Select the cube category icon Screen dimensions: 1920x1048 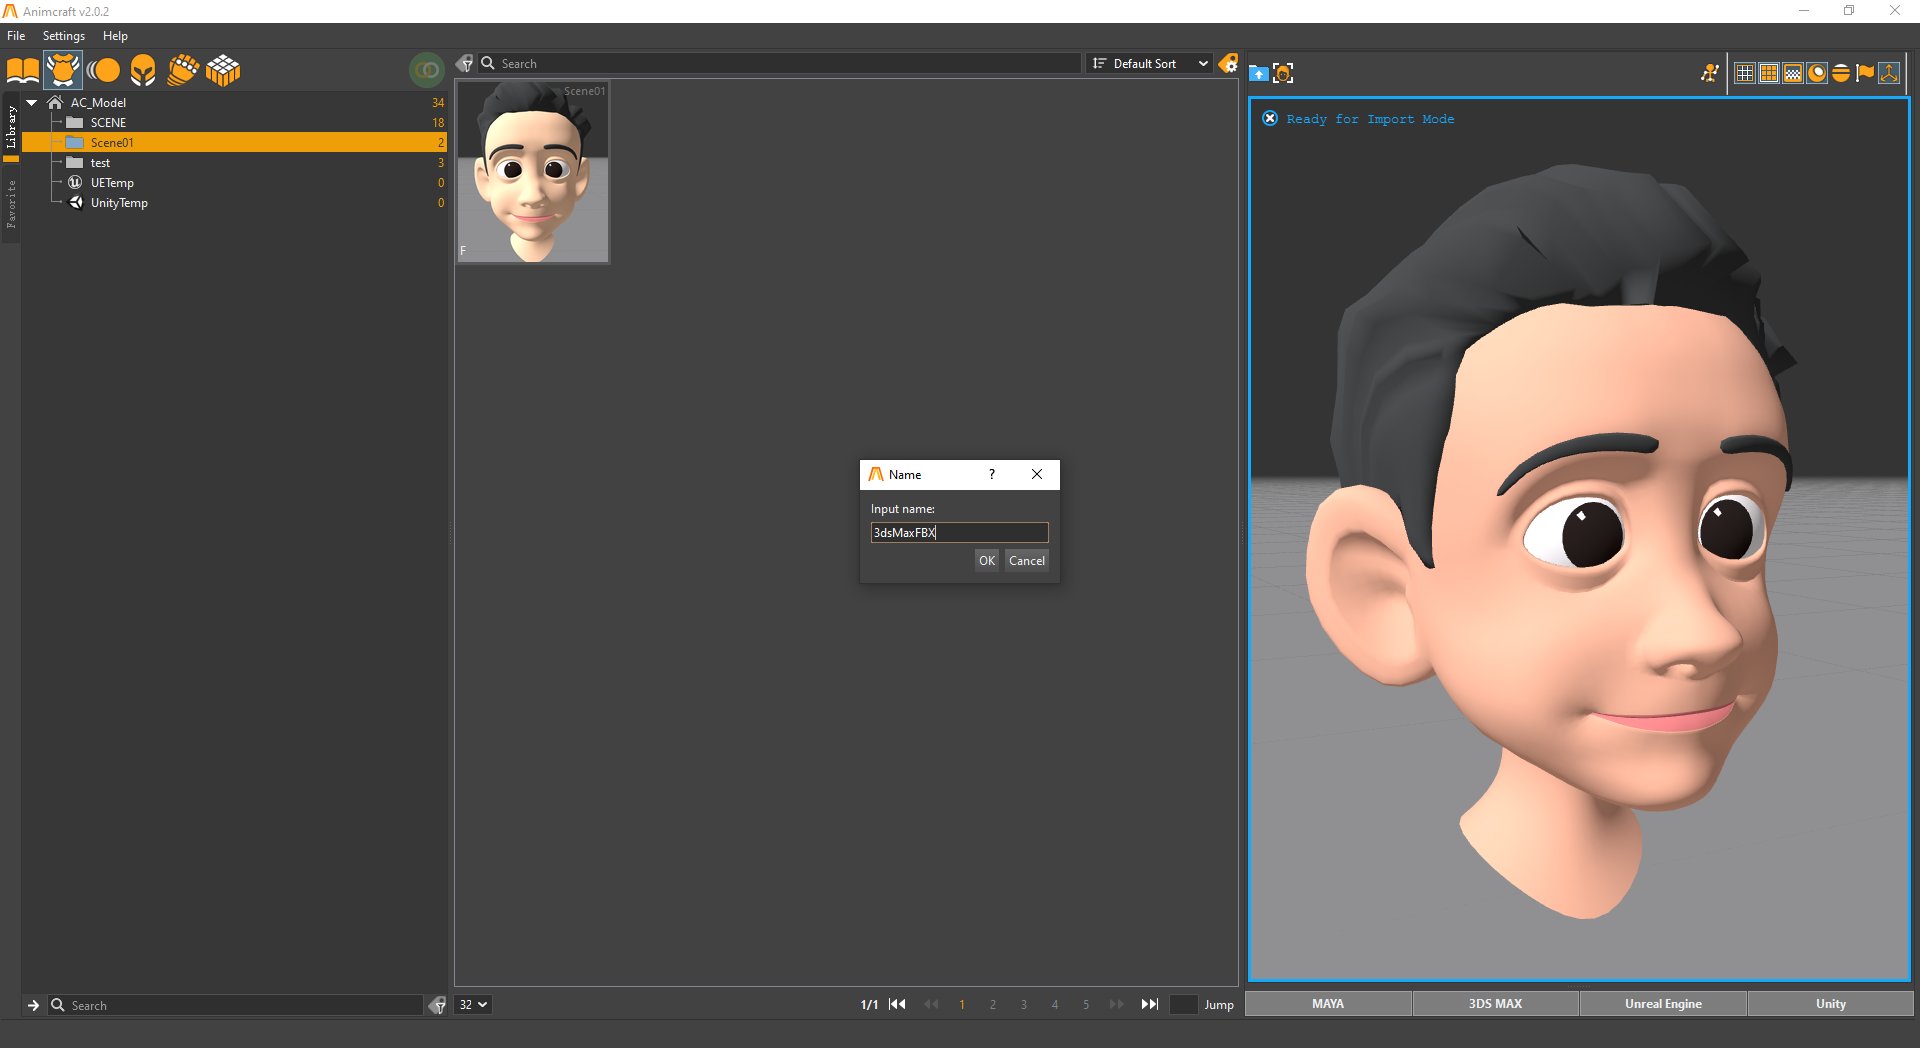223,71
